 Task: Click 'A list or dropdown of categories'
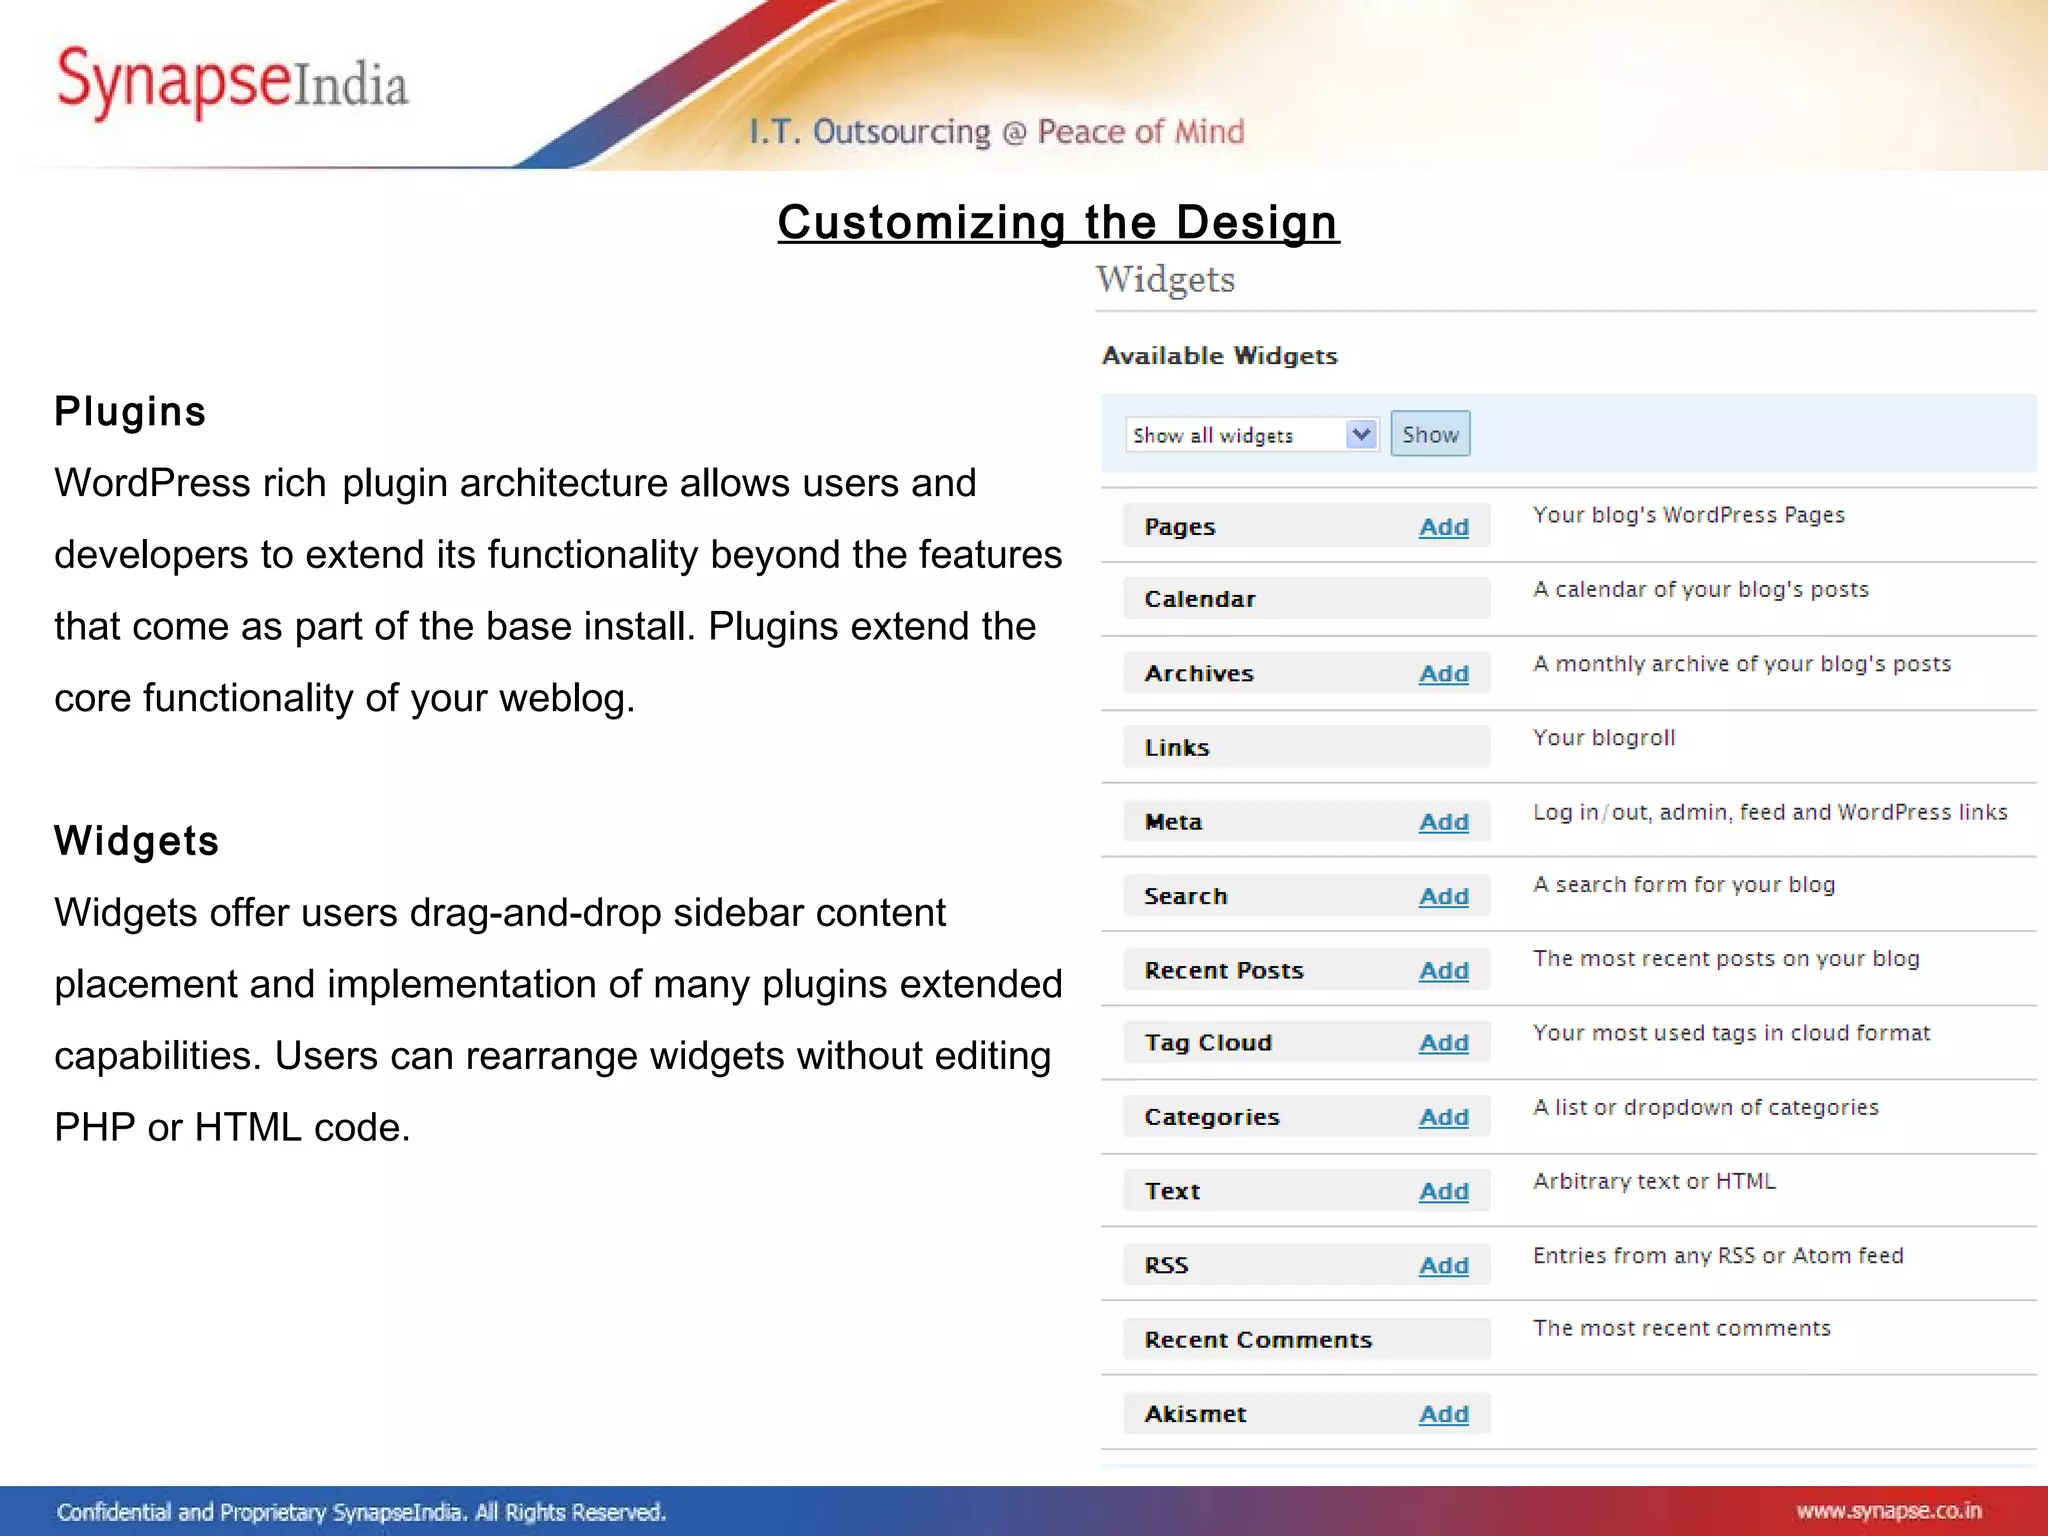click(1705, 1108)
